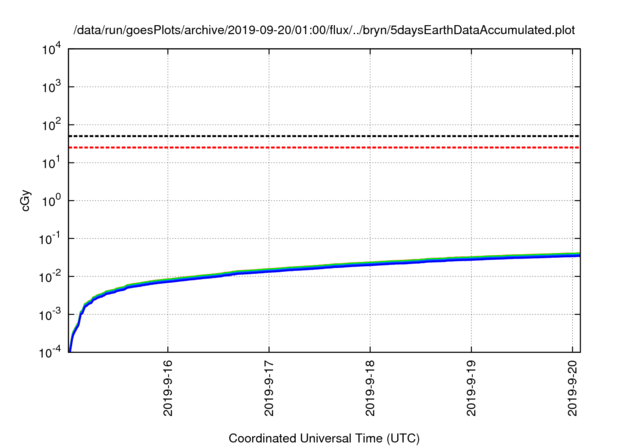Click the 10^1 y-axis tick label

pos(52,163)
